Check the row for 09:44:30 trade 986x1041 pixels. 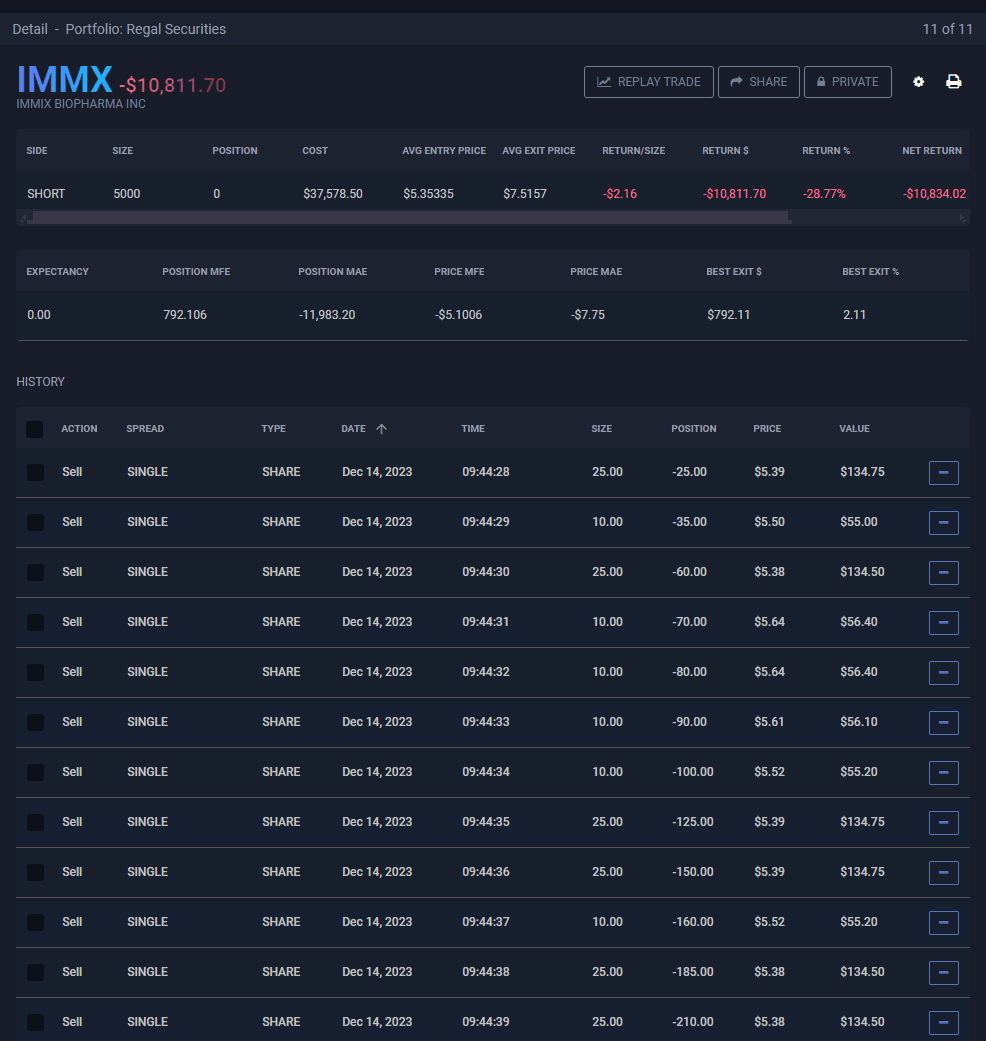(x=35, y=572)
